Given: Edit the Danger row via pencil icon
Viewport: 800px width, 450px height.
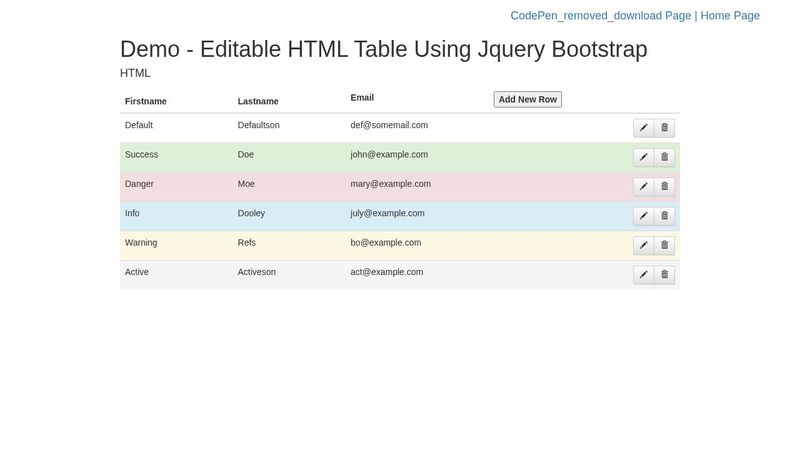Looking at the screenshot, I should click(x=643, y=186).
